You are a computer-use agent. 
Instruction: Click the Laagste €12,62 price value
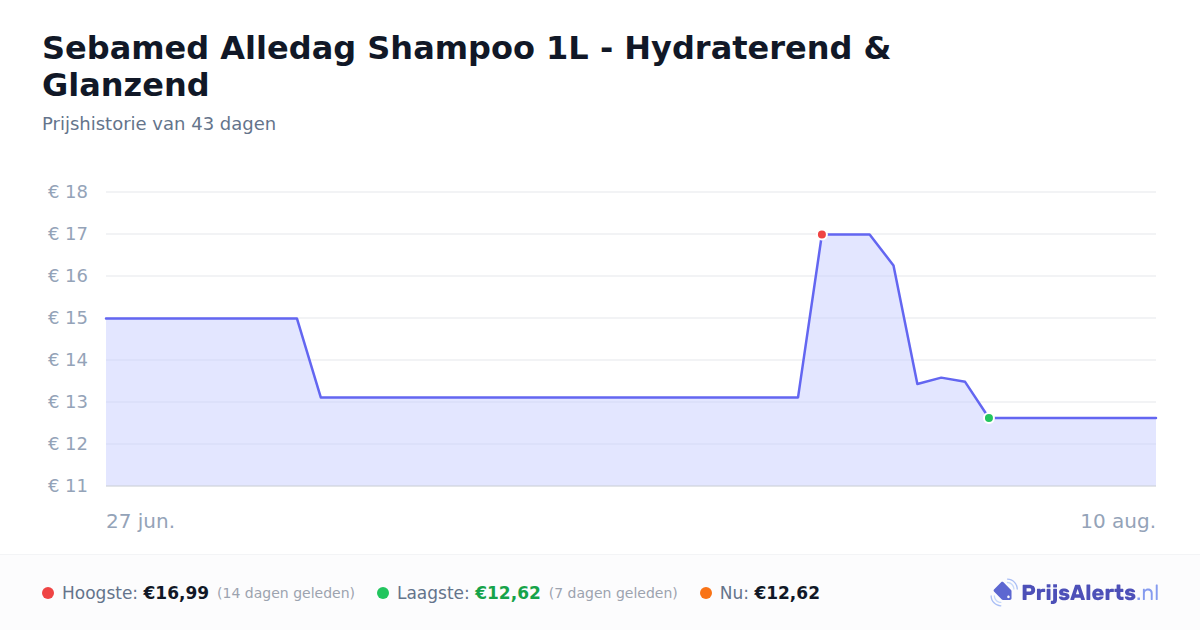pos(508,593)
